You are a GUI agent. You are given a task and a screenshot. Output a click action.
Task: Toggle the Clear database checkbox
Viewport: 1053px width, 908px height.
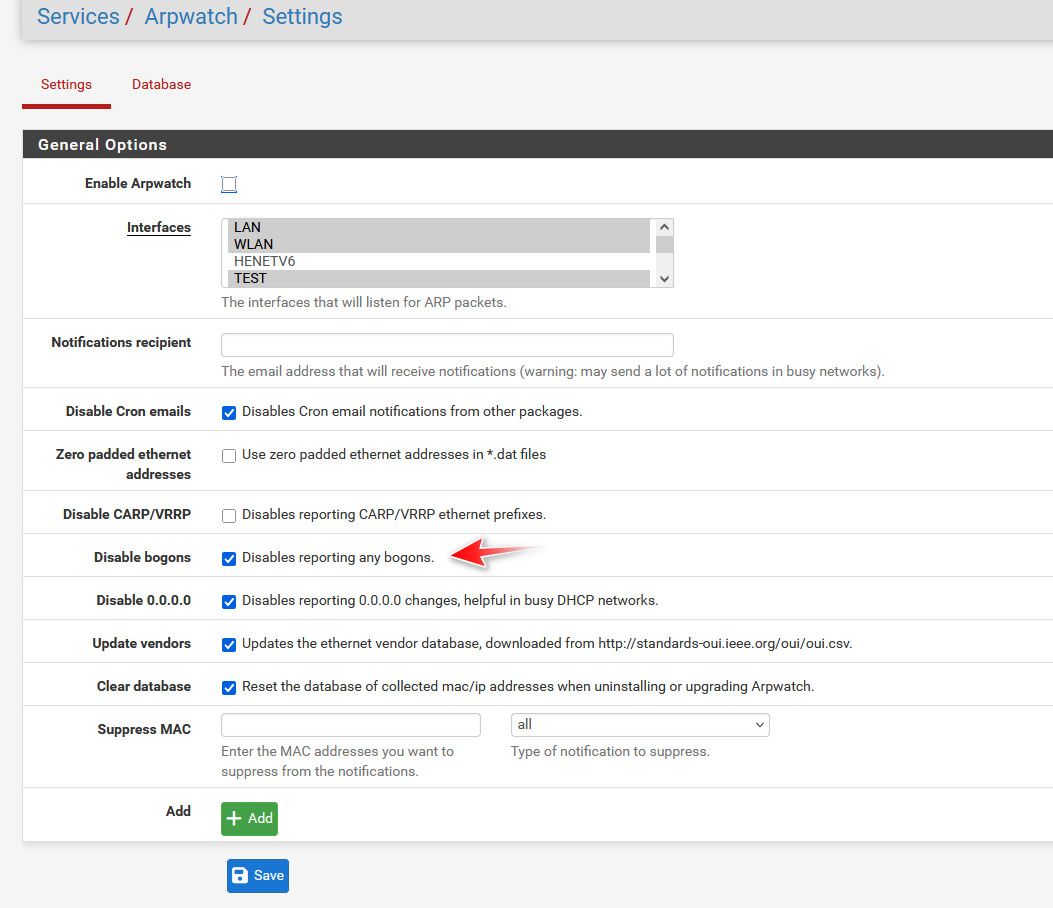[x=229, y=687]
